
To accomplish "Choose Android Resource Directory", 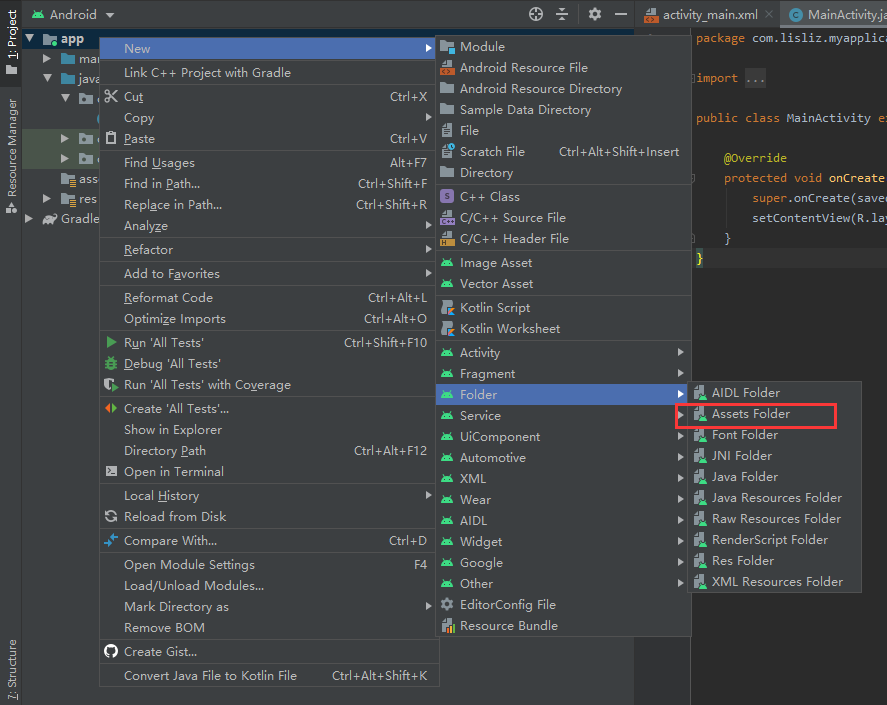I will [x=564, y=88].
